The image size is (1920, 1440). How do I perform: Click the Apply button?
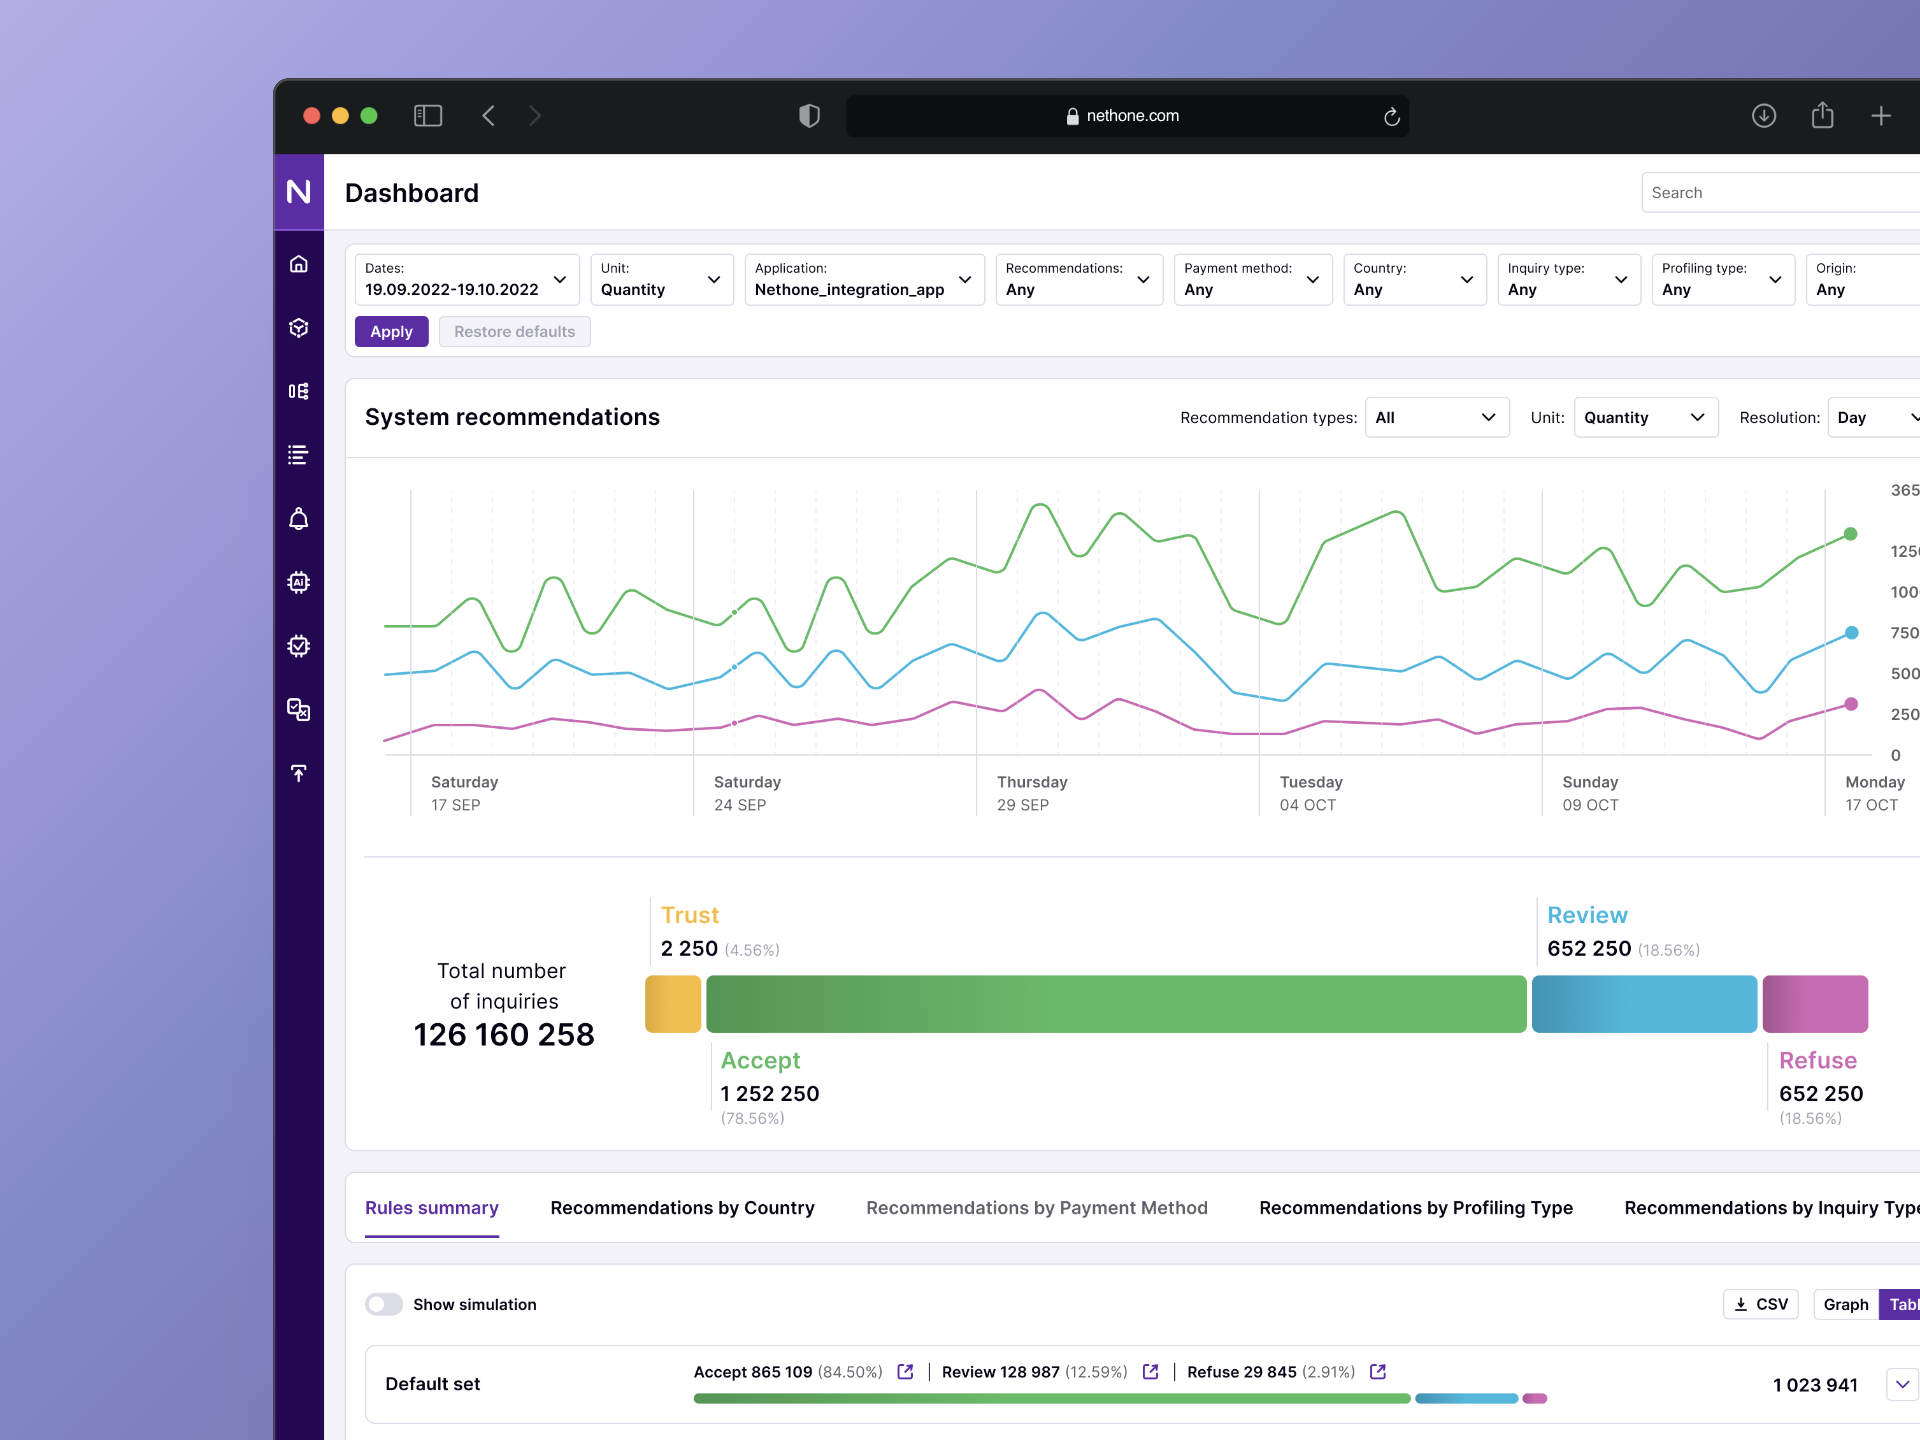(x=391, y=331)
